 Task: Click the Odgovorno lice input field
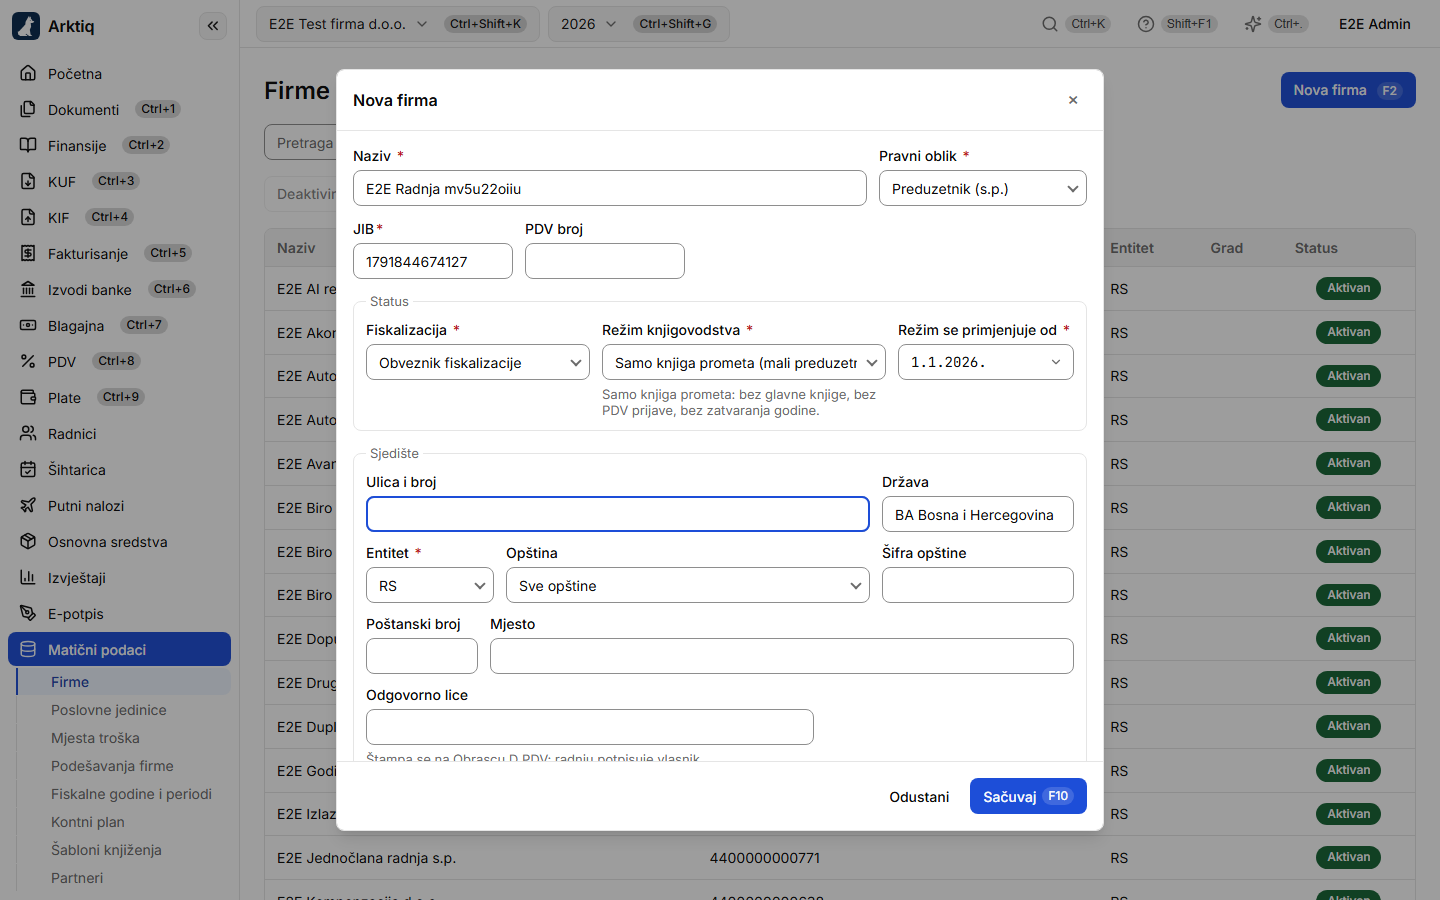click(590, 727)
